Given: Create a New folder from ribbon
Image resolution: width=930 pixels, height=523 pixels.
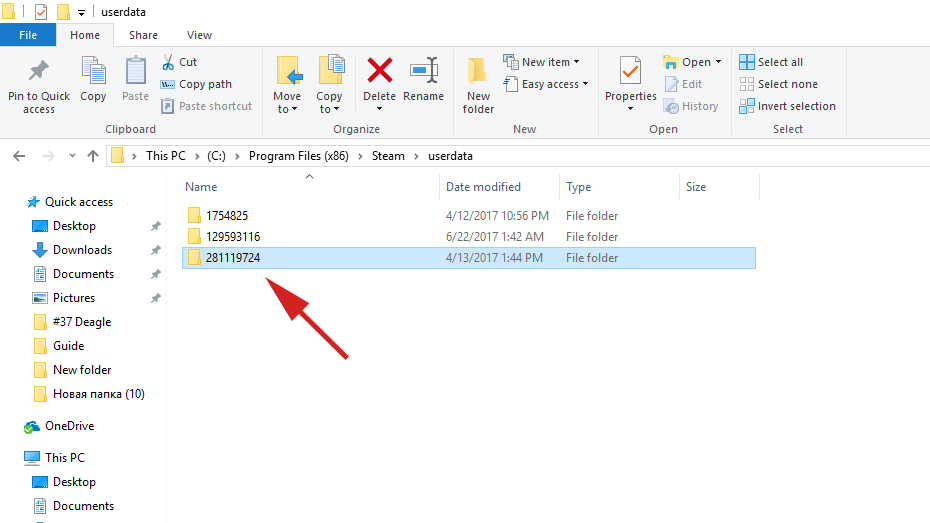Looking at the screenshot, I should [x=478, y=80].
